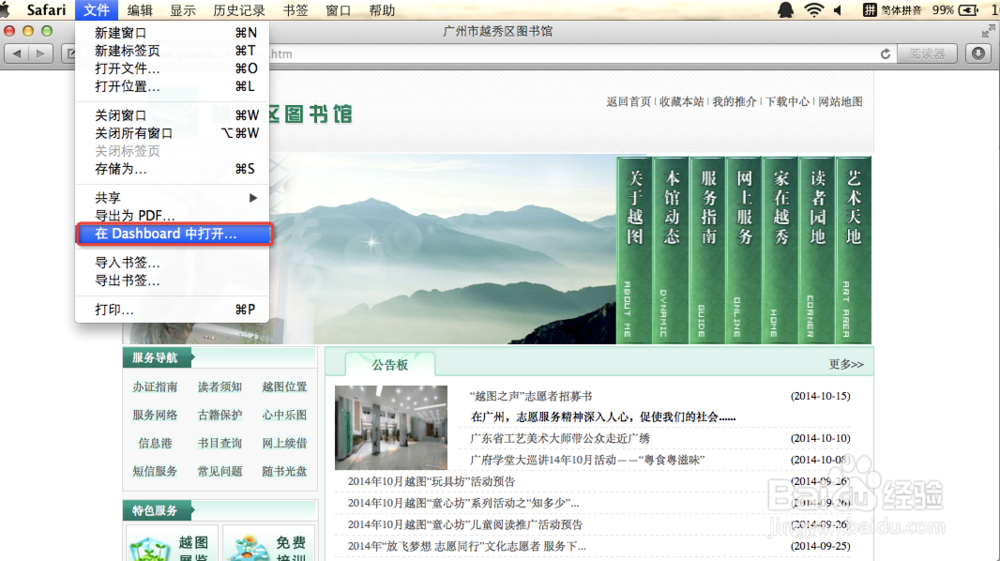Open the Safari application menu

pos(46,10)
